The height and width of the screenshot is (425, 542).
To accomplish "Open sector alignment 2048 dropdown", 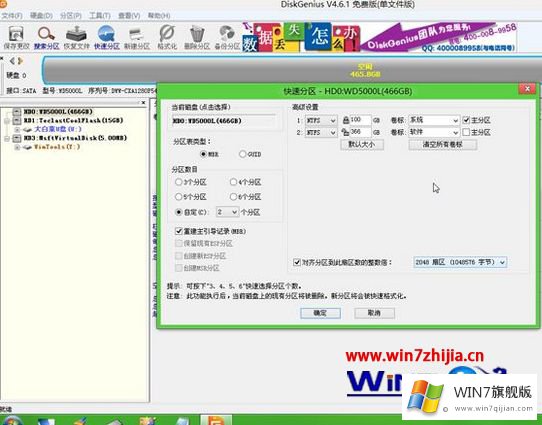I will tap(460, 262).
